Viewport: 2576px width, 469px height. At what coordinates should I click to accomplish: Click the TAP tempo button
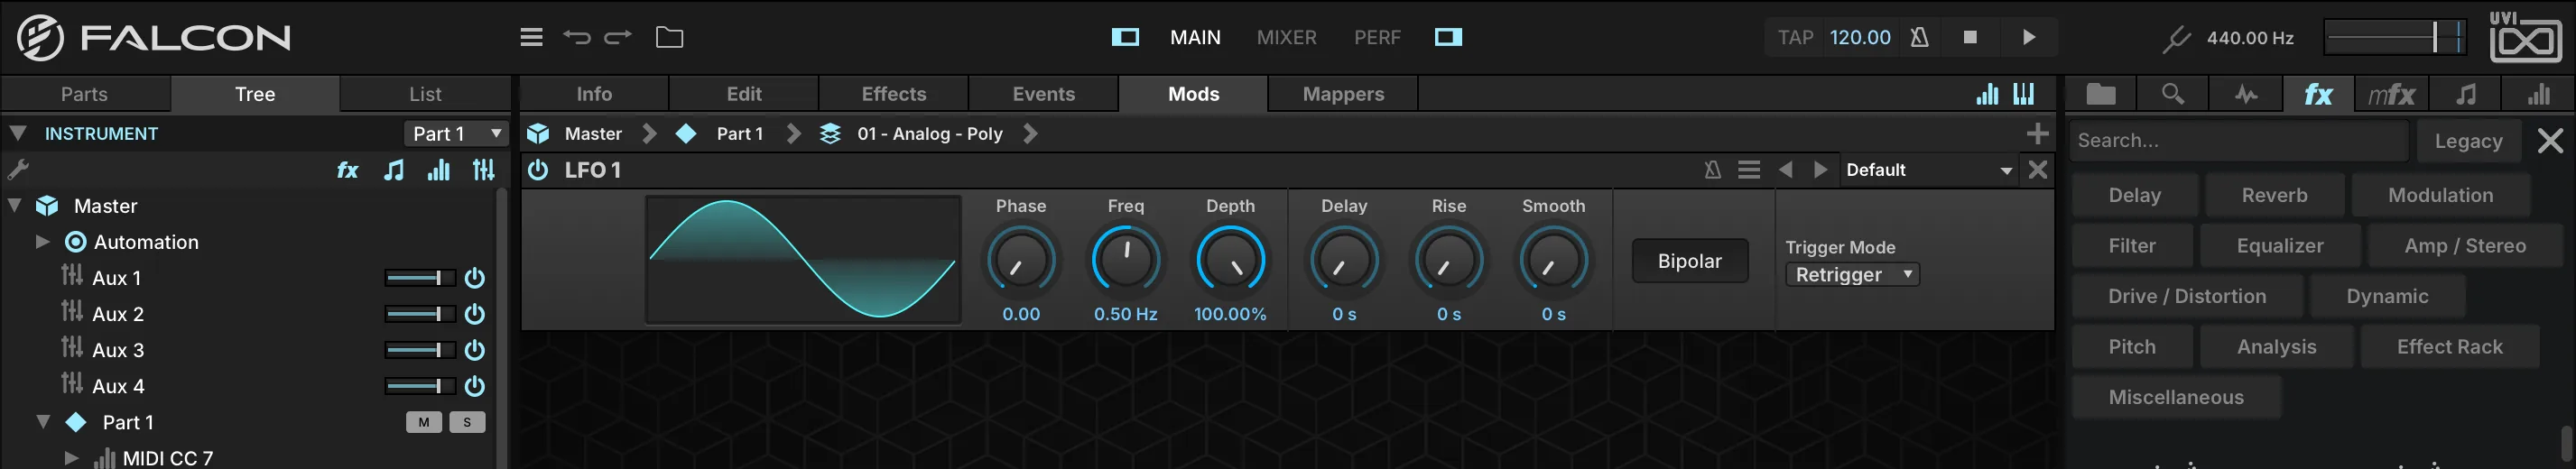click(1795, 37)
